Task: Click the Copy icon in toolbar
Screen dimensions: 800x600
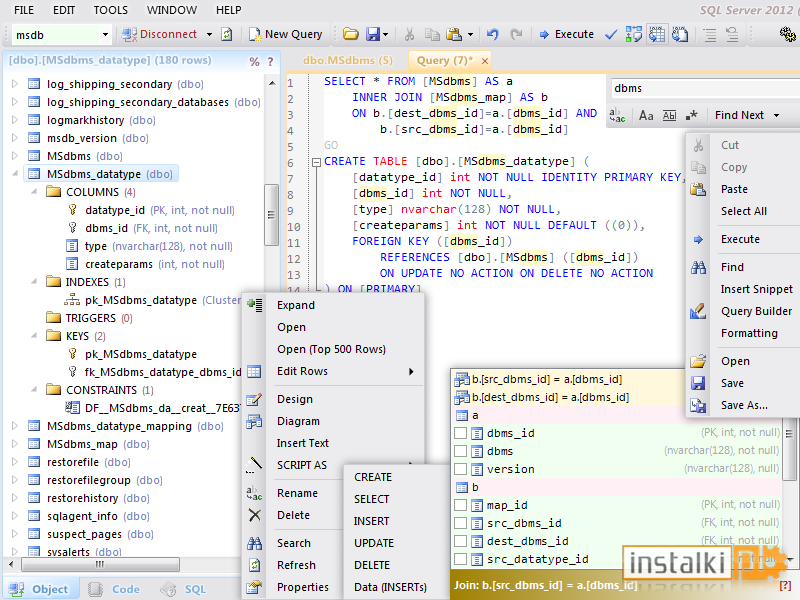Action: coord(432,34)
